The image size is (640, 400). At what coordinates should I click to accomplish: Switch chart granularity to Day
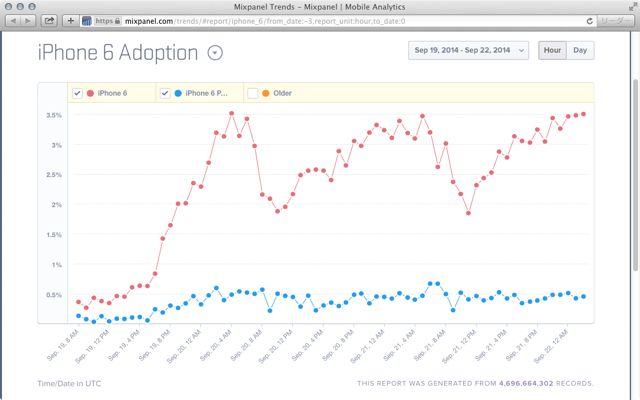pyautogui.click(x=580, y=50)
